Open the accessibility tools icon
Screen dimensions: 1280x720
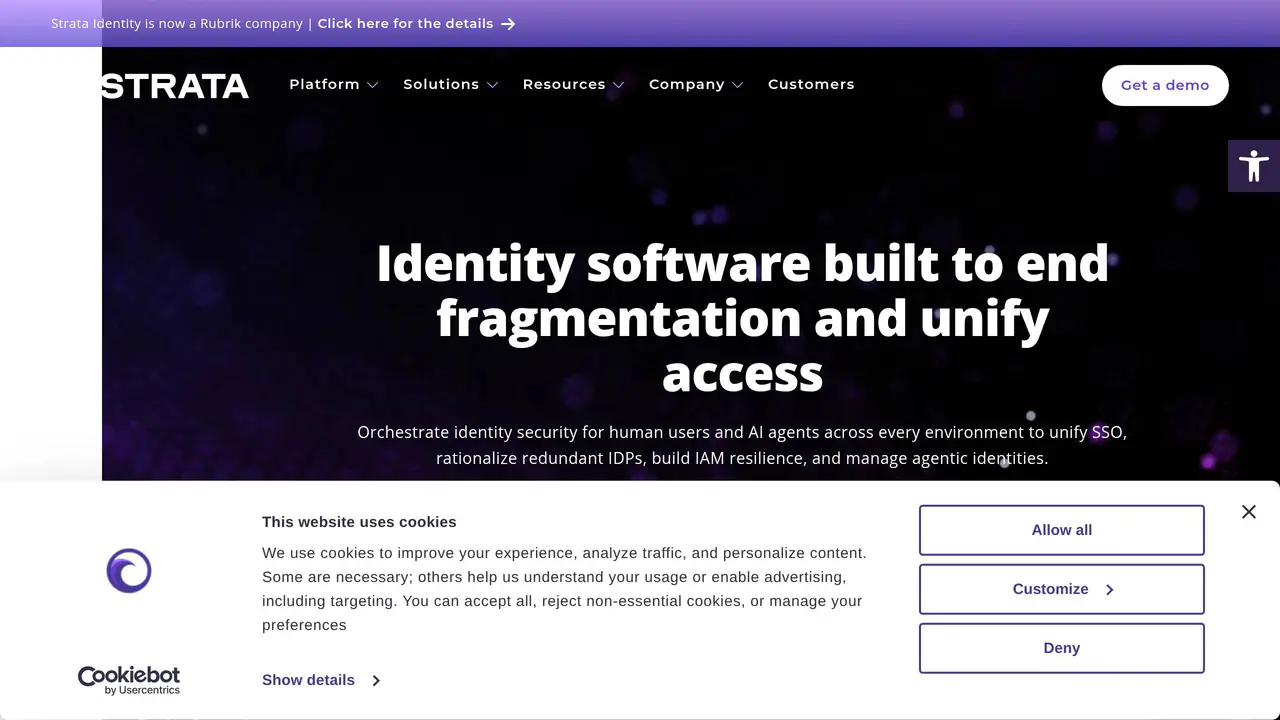click(x=1254, y=166)
